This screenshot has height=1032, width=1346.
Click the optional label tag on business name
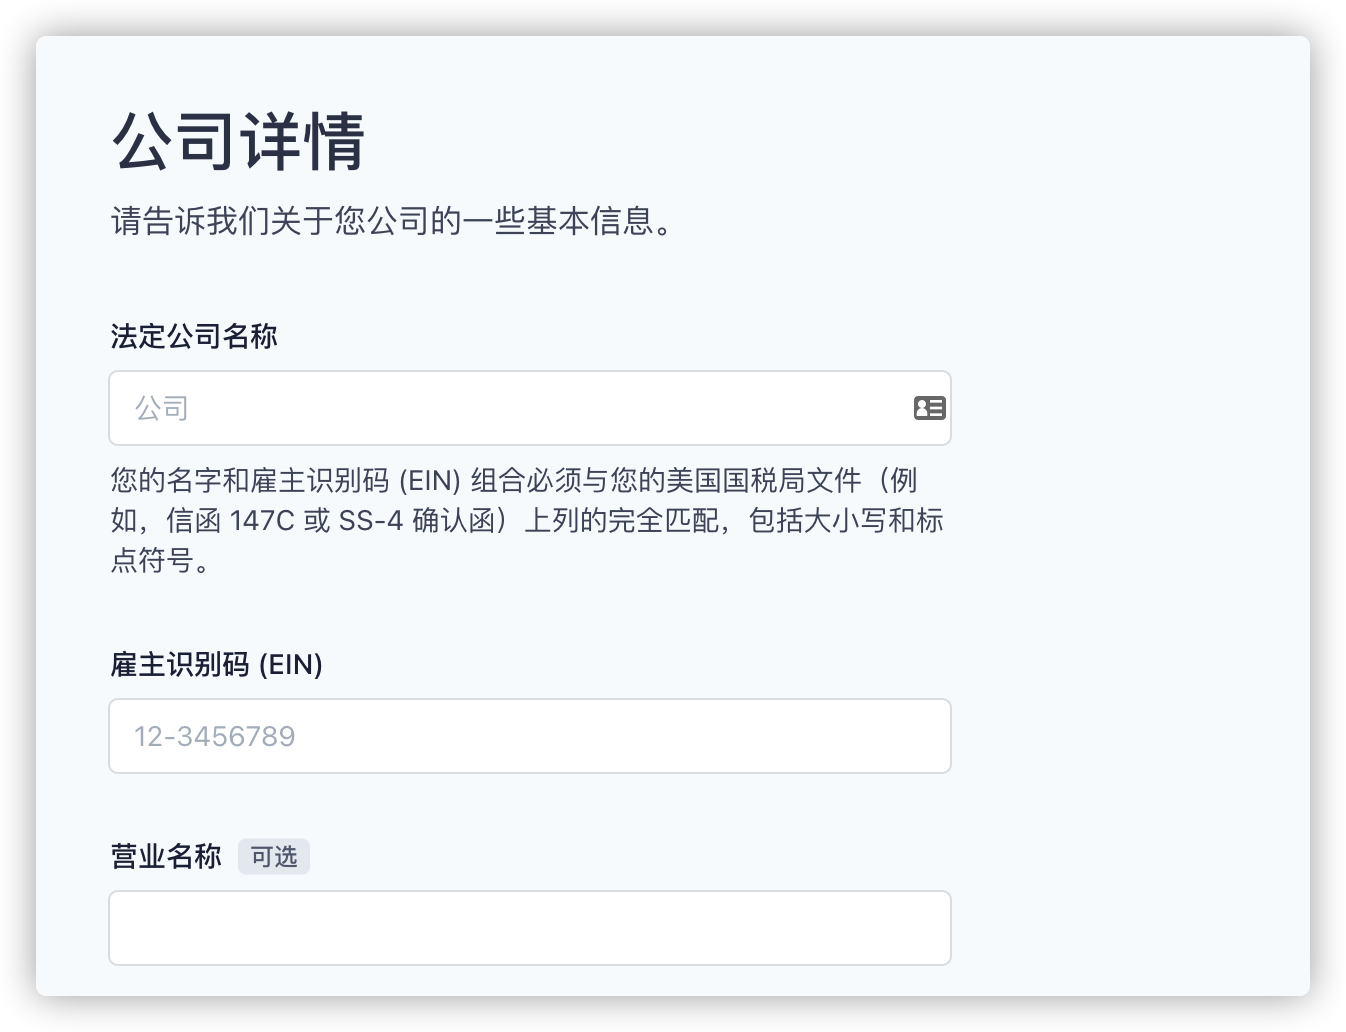[273, 856]
